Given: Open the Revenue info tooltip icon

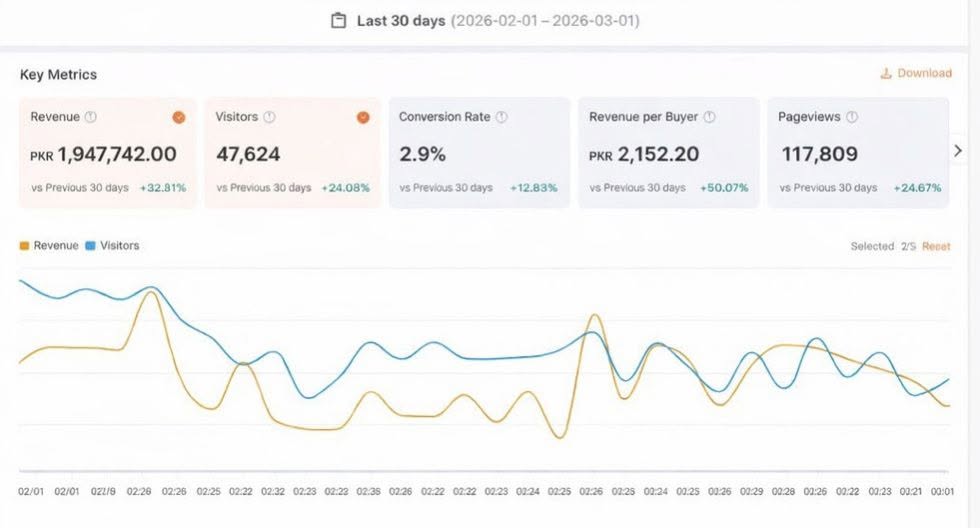Looking at the screenshot, I should click(x=91, y=117).
